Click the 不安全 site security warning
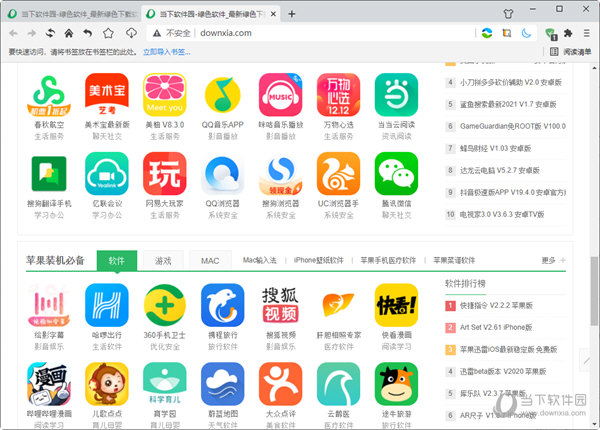Screen dimensions: 600x430 point(172,33)
